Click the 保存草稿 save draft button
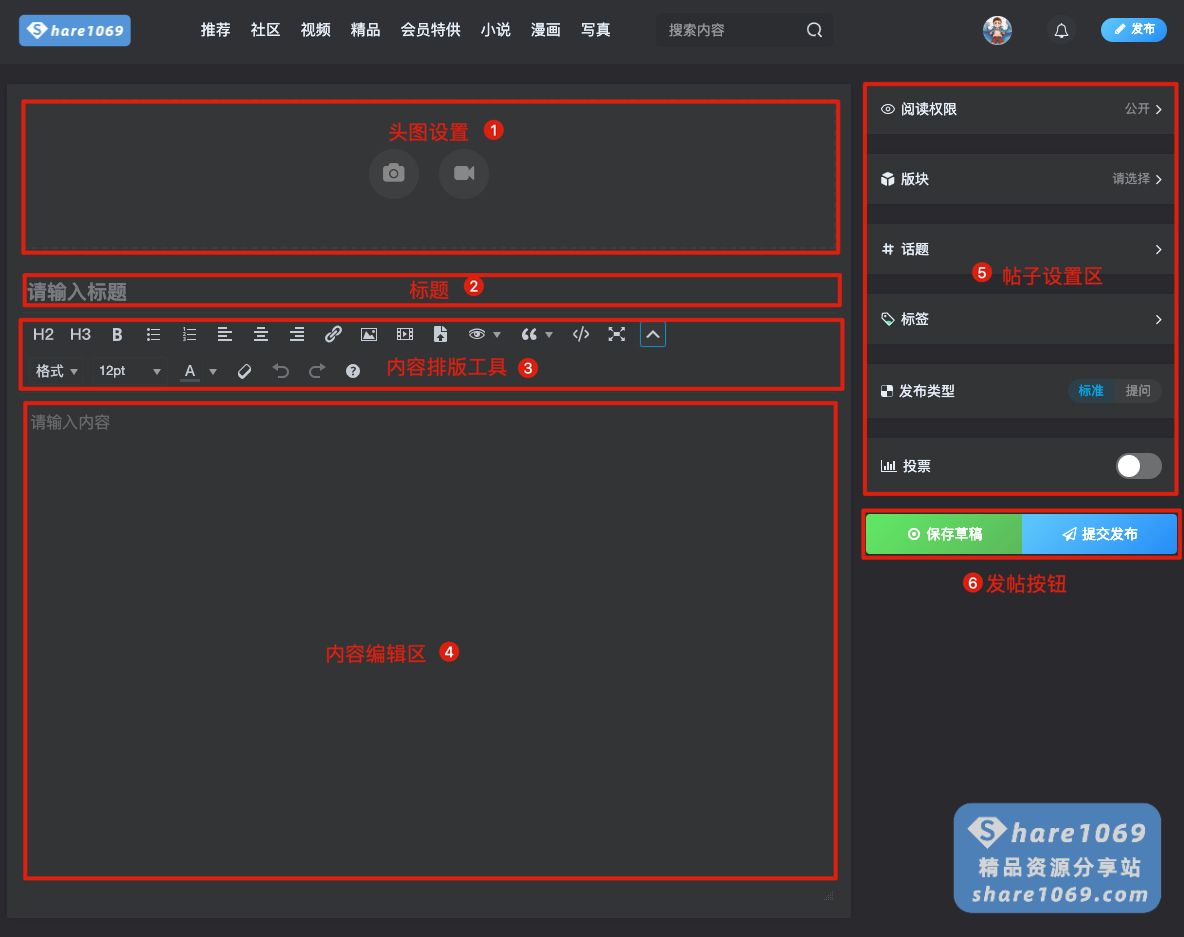Image resolution: width=1184 pixels, height=937 pixels. tap(944, 534)
